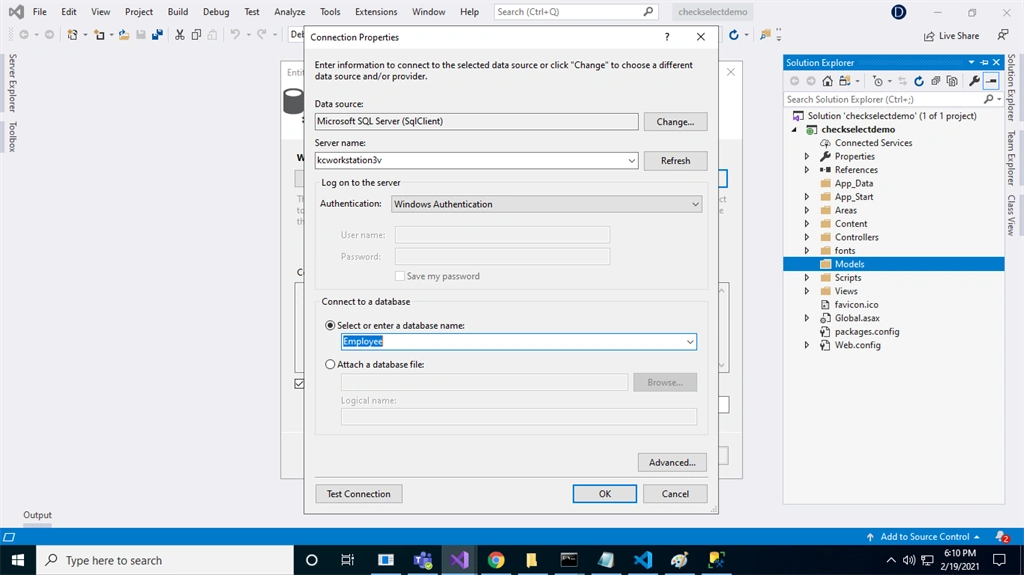Open the File menu

point(40,12)
